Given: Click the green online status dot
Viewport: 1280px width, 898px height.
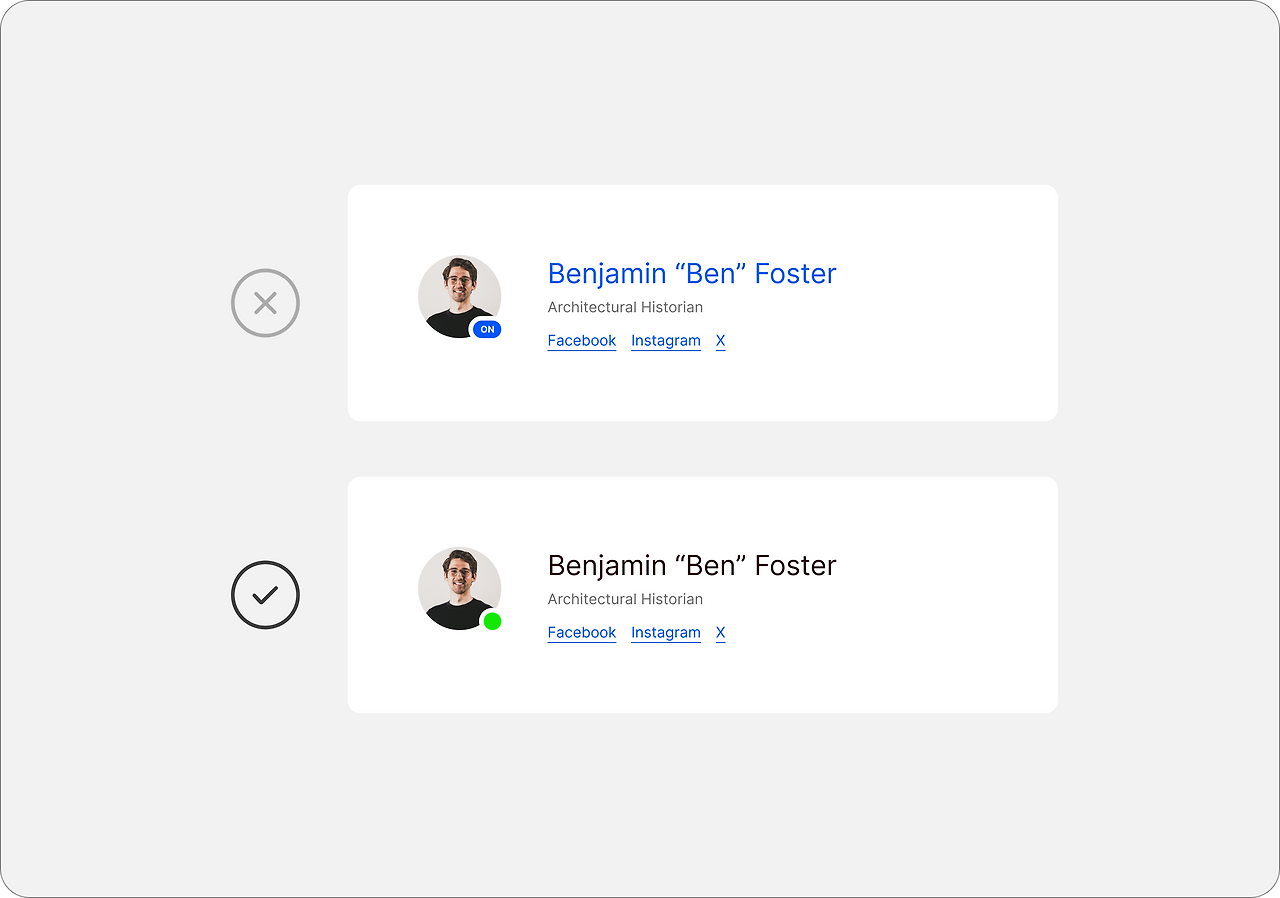Looking at the screenshot, I should click(492, 621).
